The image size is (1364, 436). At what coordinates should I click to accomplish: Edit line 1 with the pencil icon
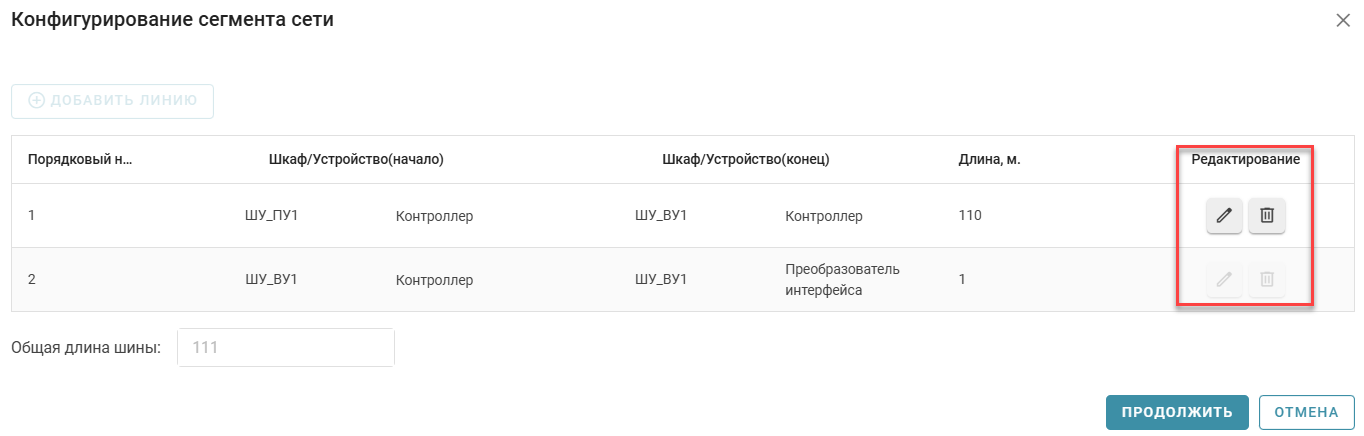[1224, 216]
